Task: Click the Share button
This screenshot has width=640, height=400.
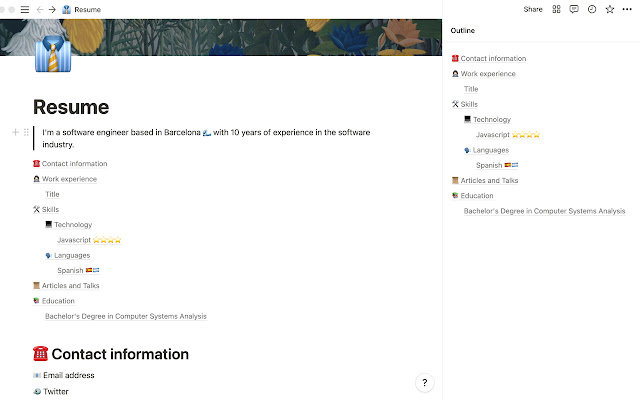Action: pos(532,9)
